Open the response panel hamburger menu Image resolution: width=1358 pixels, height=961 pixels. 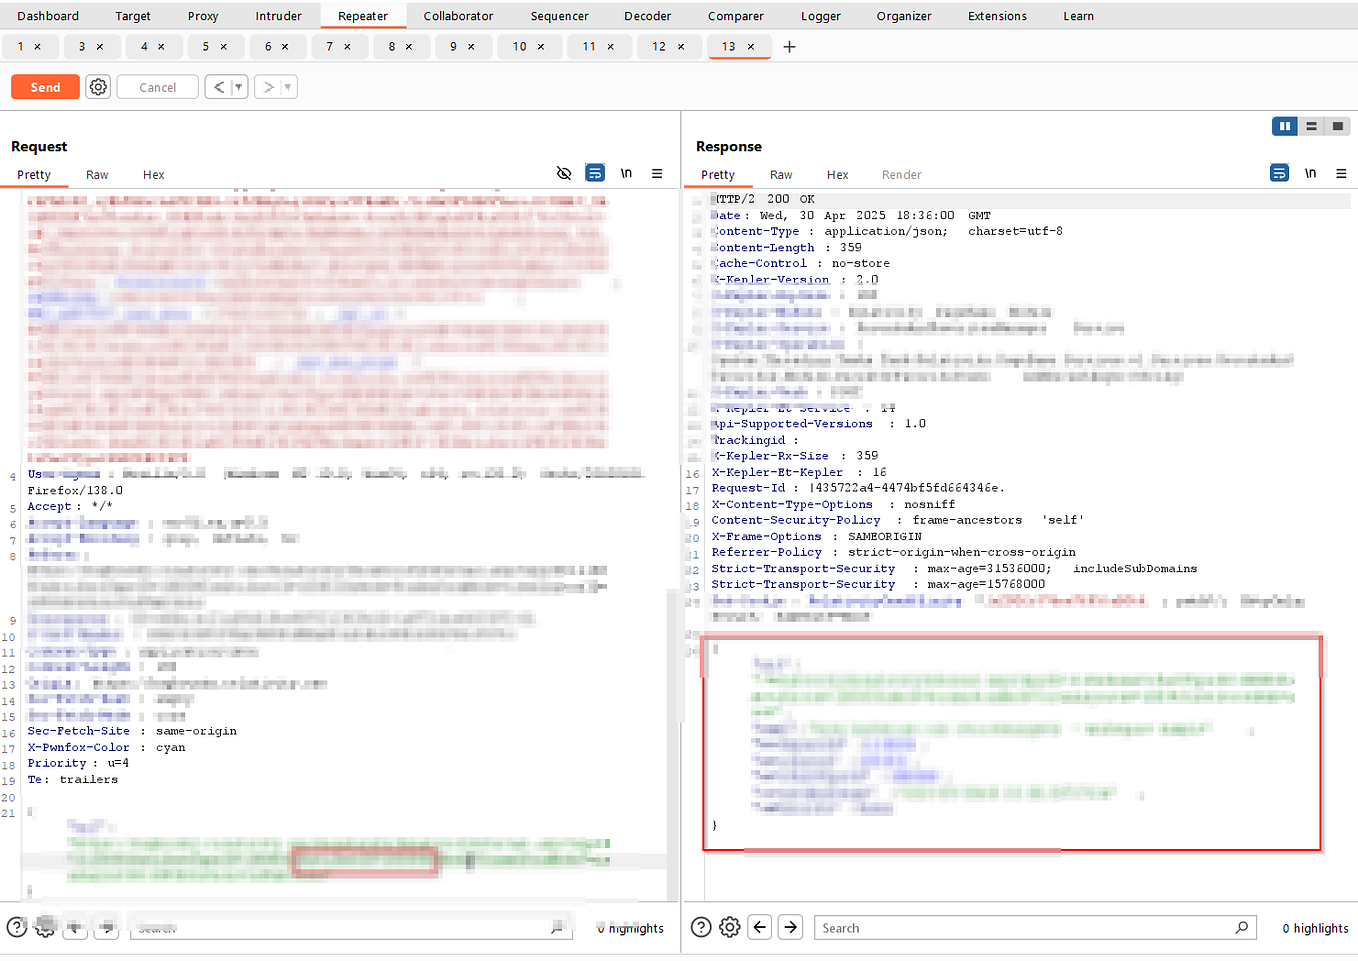pos(1341,172)
